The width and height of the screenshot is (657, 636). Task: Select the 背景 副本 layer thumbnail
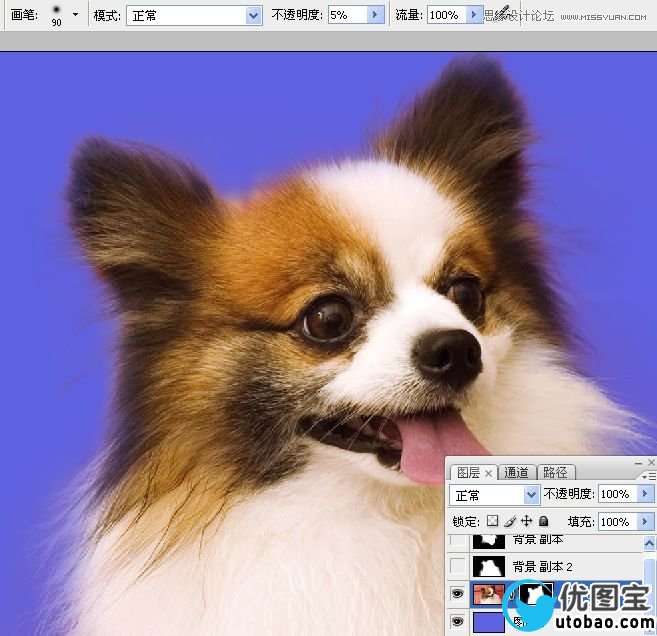pos(489,541)
